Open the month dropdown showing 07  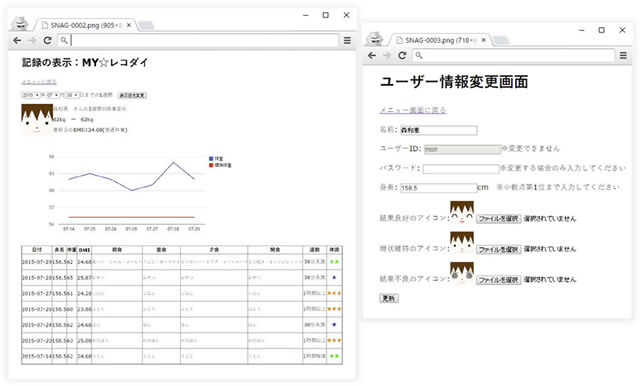point(53,95)
